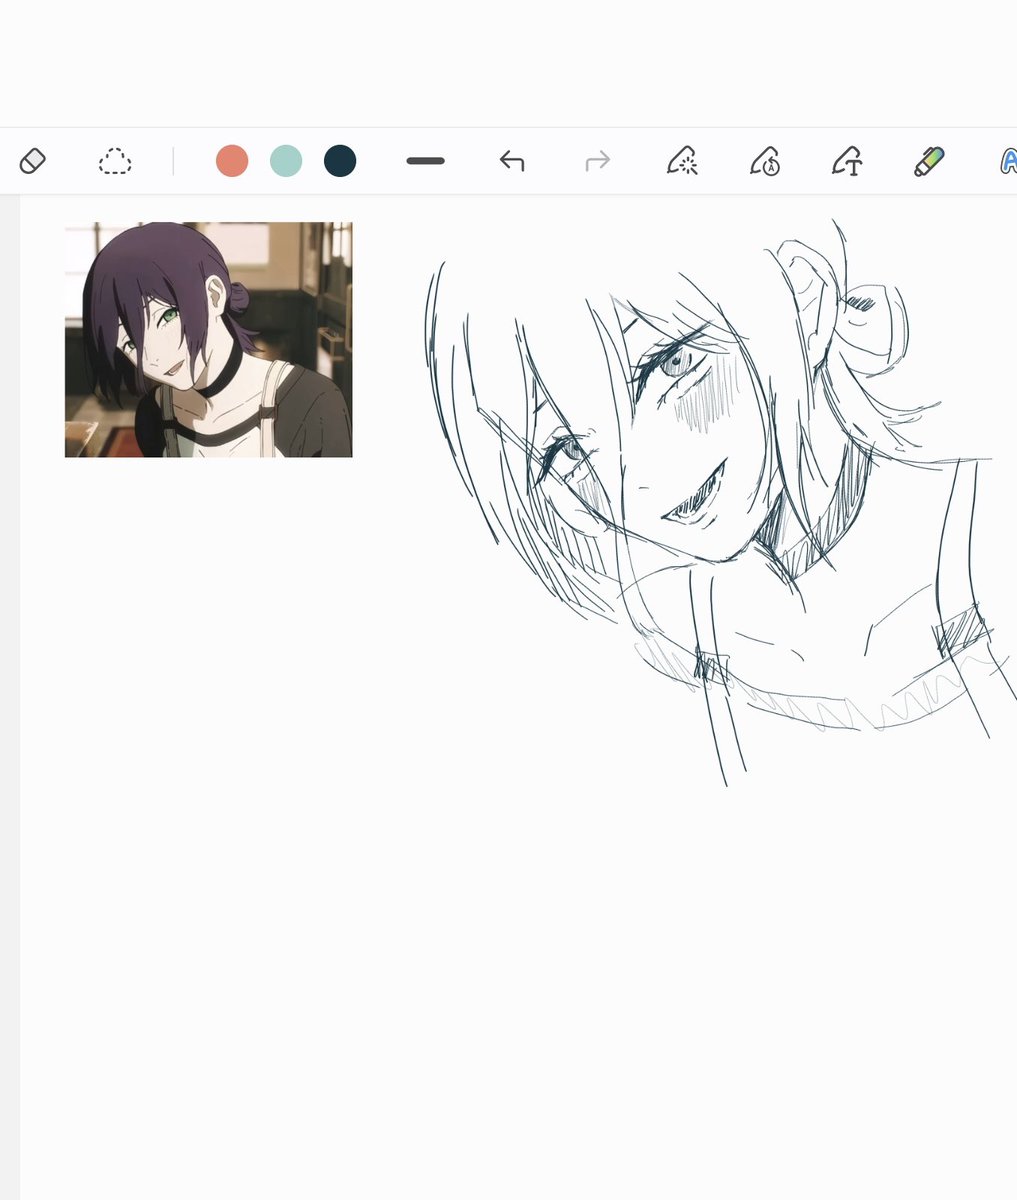Pick the dark navy pen color
Screen dimensions: 1017x1200
point(340,161)
